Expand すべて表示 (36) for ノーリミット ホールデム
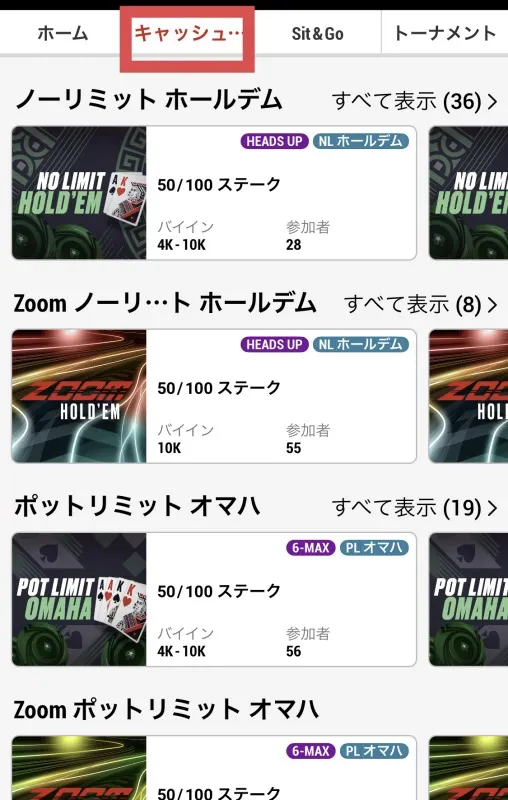The height and width of the screenshot is (800, 508). click(415, 102)
